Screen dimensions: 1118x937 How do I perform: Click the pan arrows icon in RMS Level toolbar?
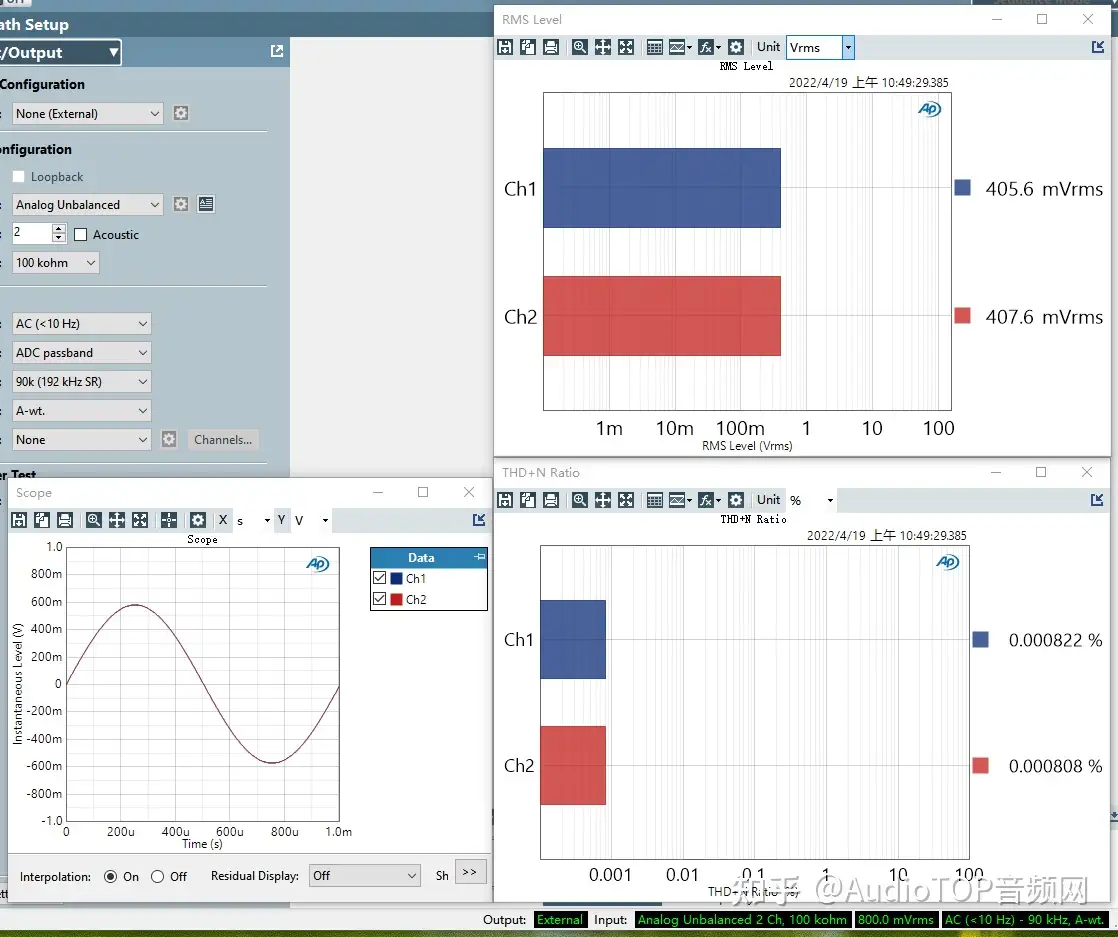(602, 47)
